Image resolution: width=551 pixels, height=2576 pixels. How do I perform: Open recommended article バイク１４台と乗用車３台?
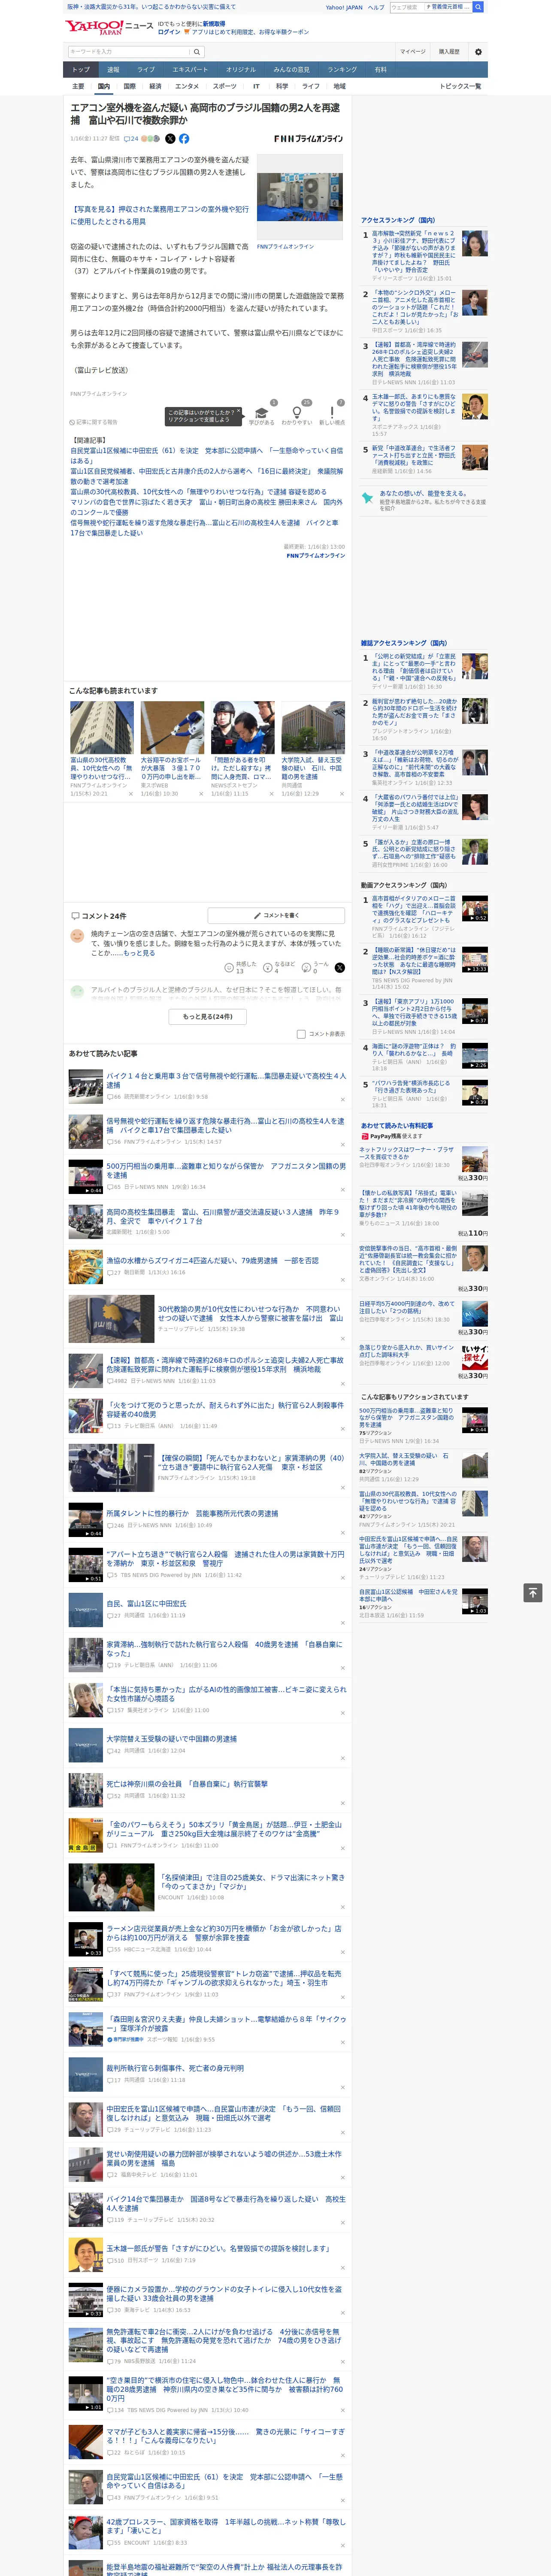tap(226, 1080)
